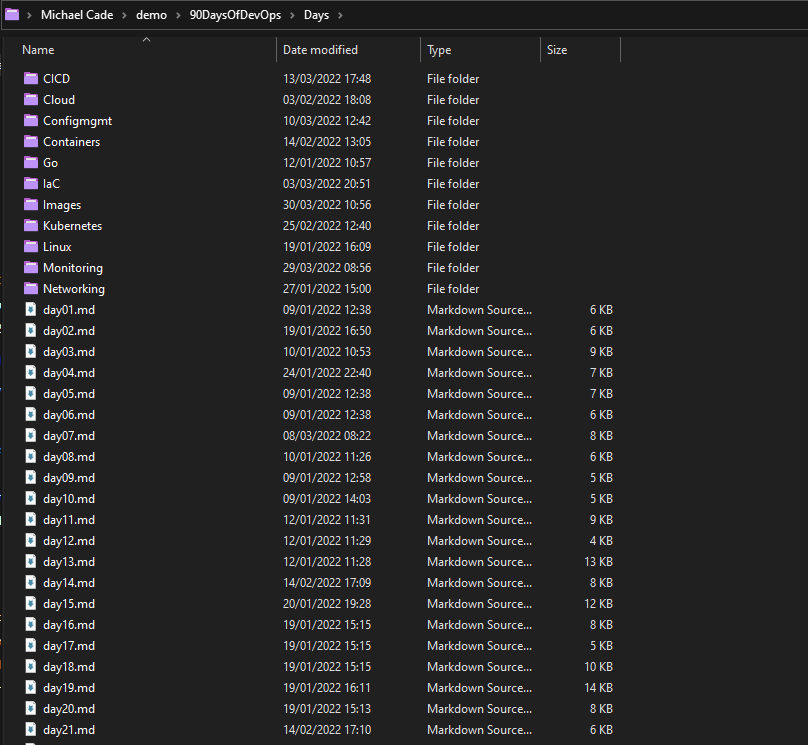Viewport: 808px width, 745px height.
Task: Select the Containers folder icon
Action: (31, 142)
